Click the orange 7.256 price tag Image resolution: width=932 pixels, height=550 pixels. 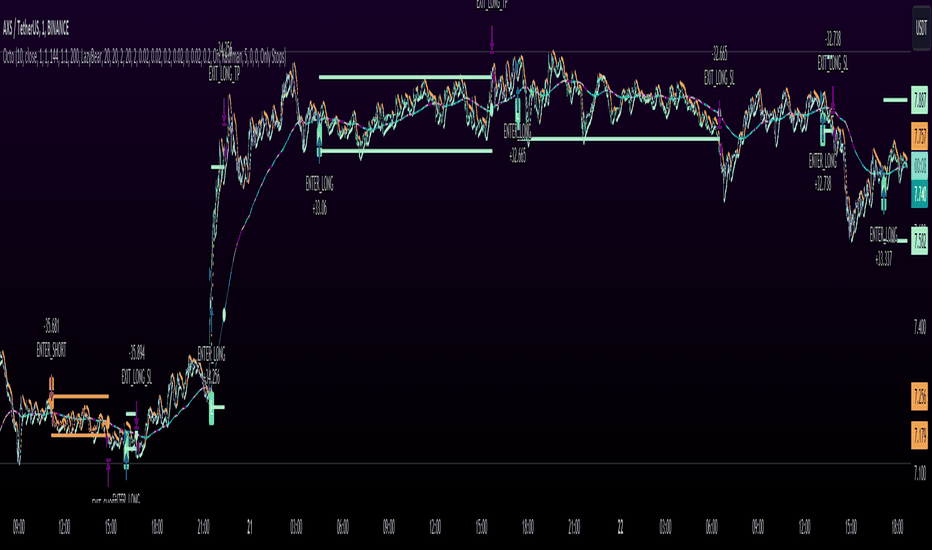click(x=920, y=396)
